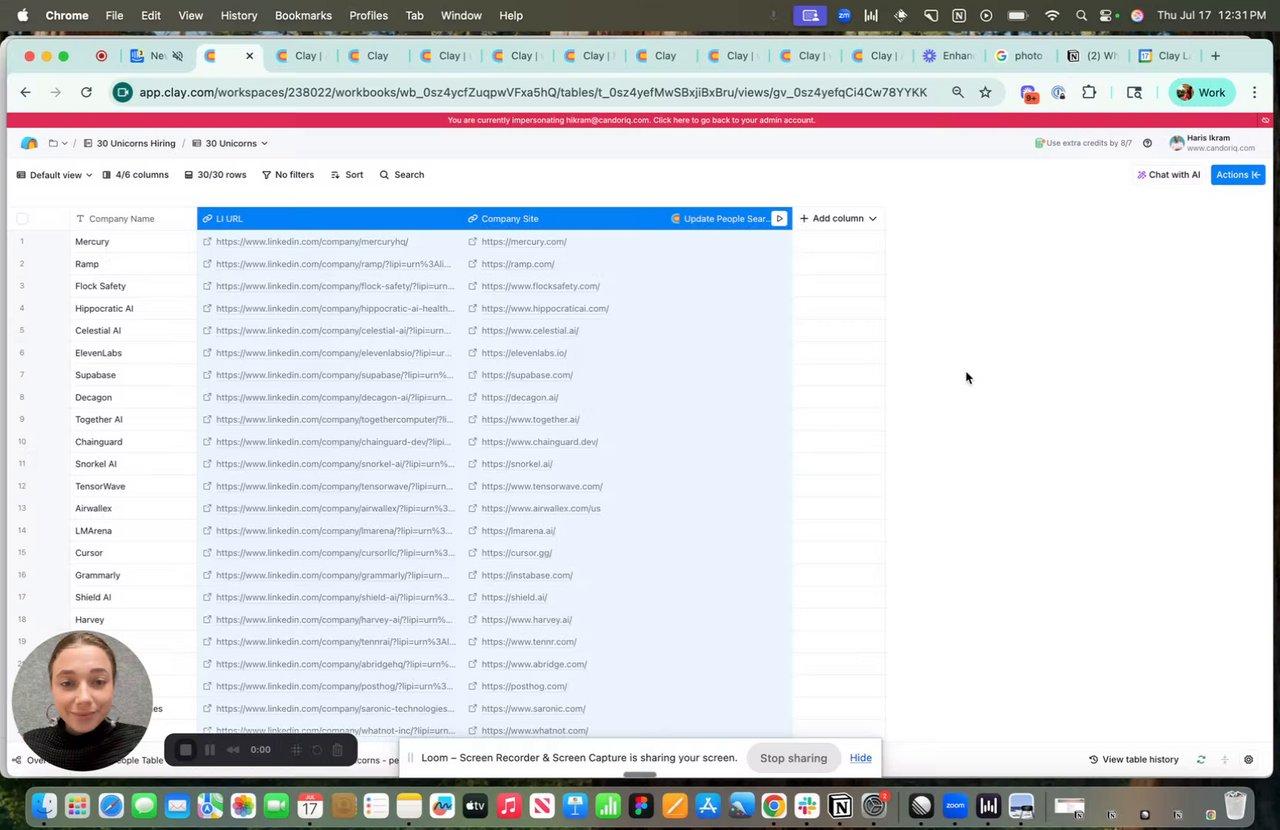
Task: Click the Spotlight search icon in the menu bar
Action: [1081, 15]
